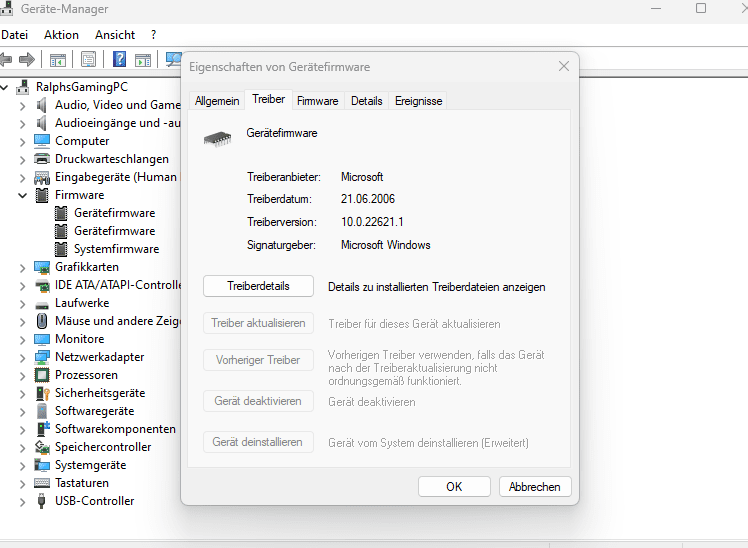The height and width of the screenshot is (548, 748).
Task: Switch to the Ereignisse tab
Action: pos(418,101)
